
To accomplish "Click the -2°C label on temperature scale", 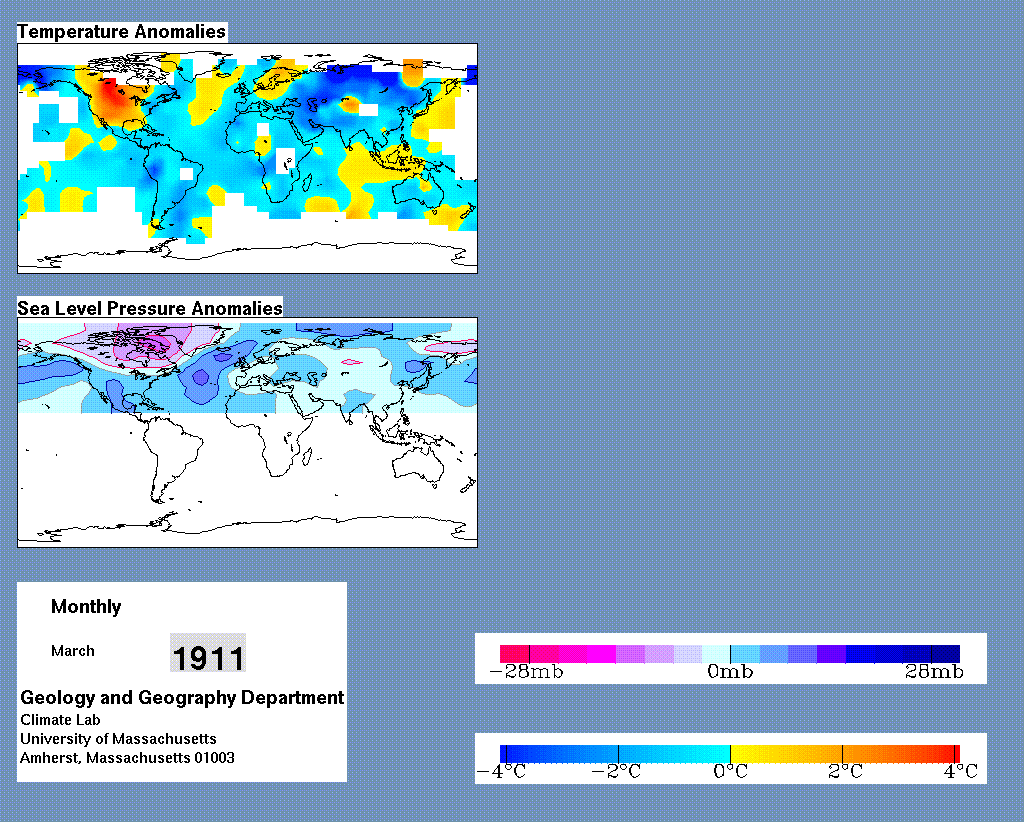I will 616,772.
